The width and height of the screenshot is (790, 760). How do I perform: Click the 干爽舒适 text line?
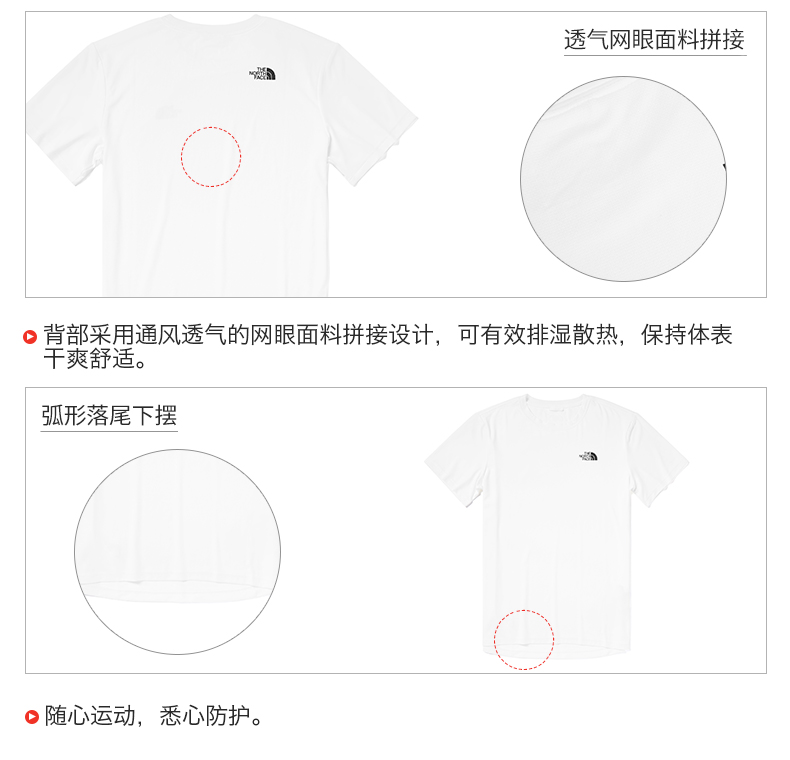pyautogui.click(x=95, y=359)
